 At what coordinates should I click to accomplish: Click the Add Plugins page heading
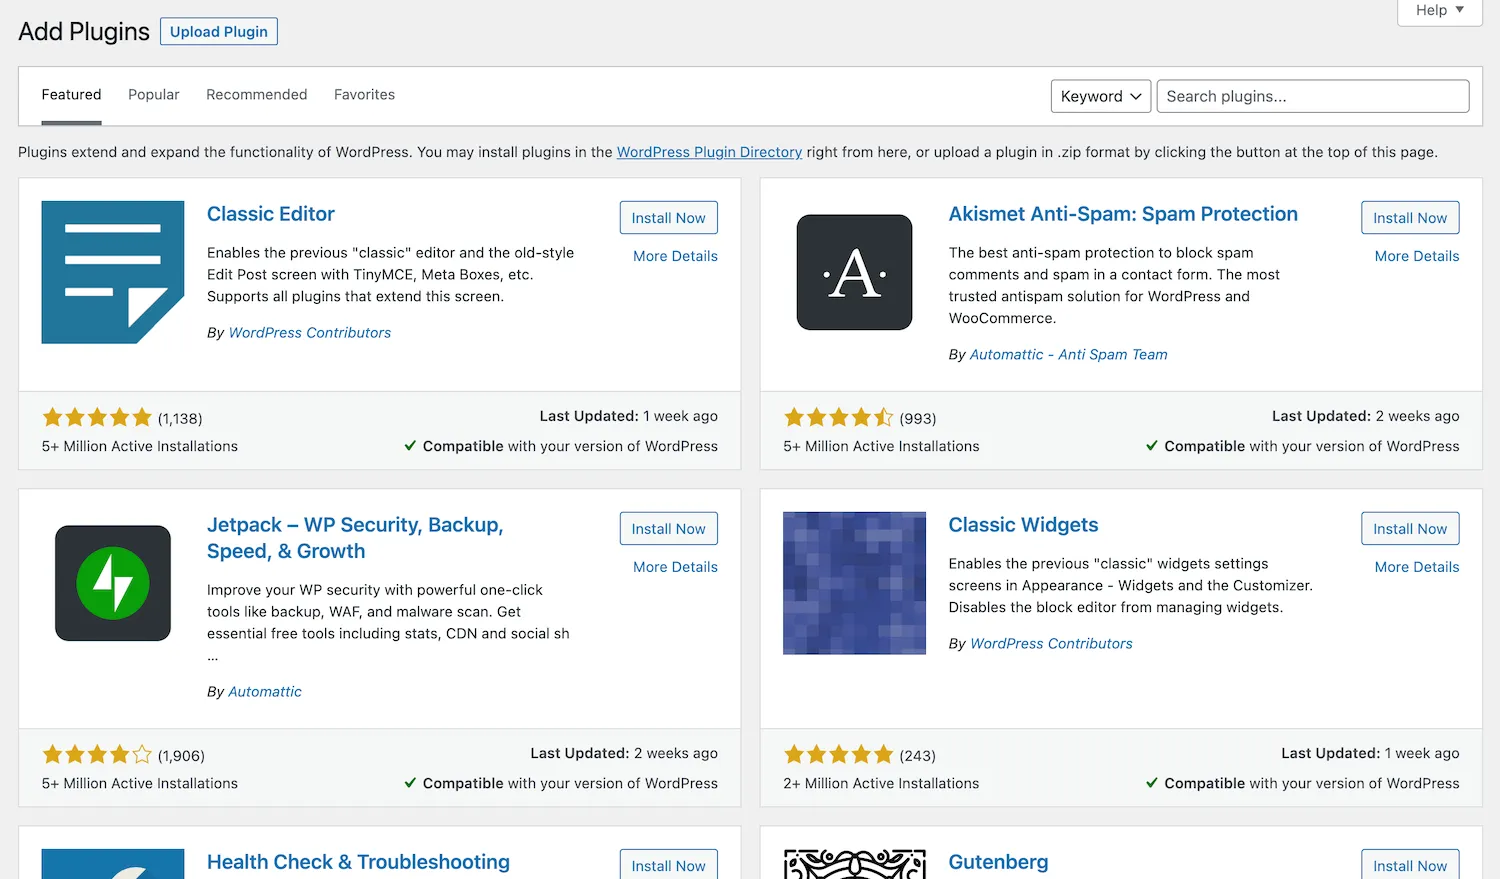tap(84, 32)
